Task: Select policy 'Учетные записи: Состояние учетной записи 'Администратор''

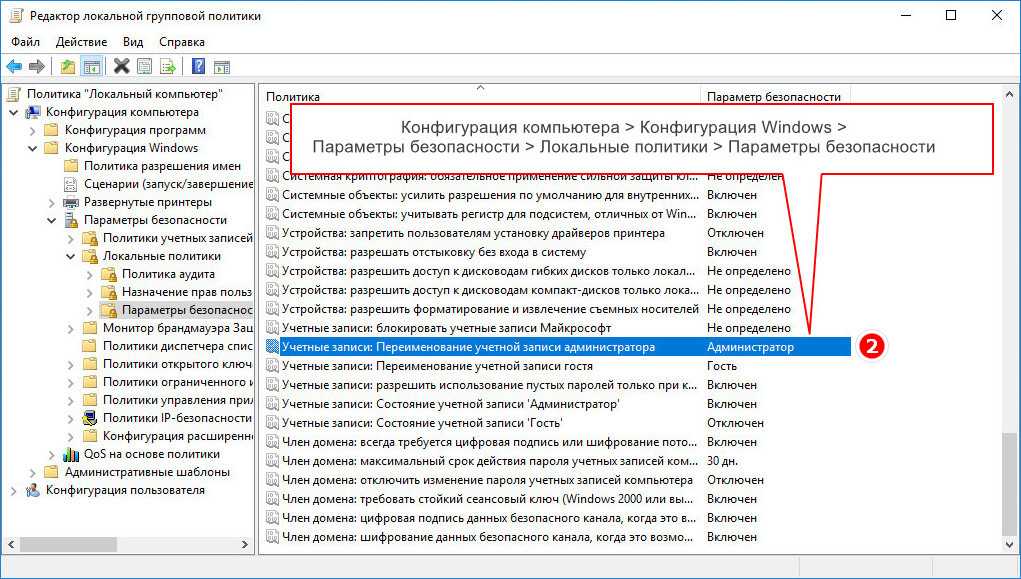Action: tap(451, 404)
